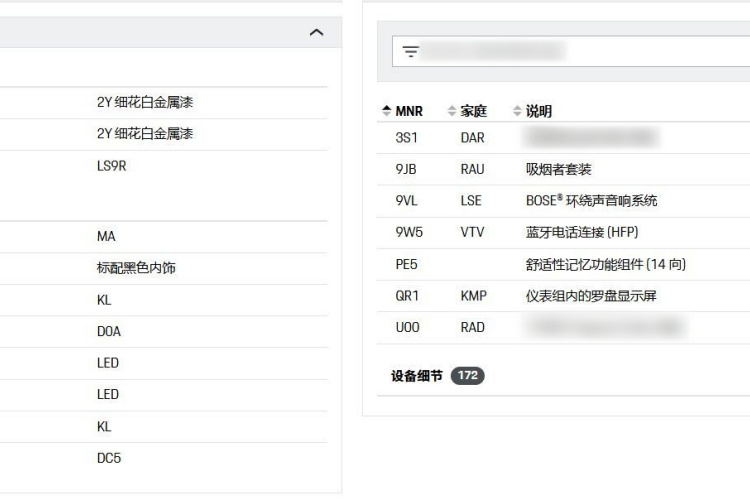Select the 9VL row code

407,201
